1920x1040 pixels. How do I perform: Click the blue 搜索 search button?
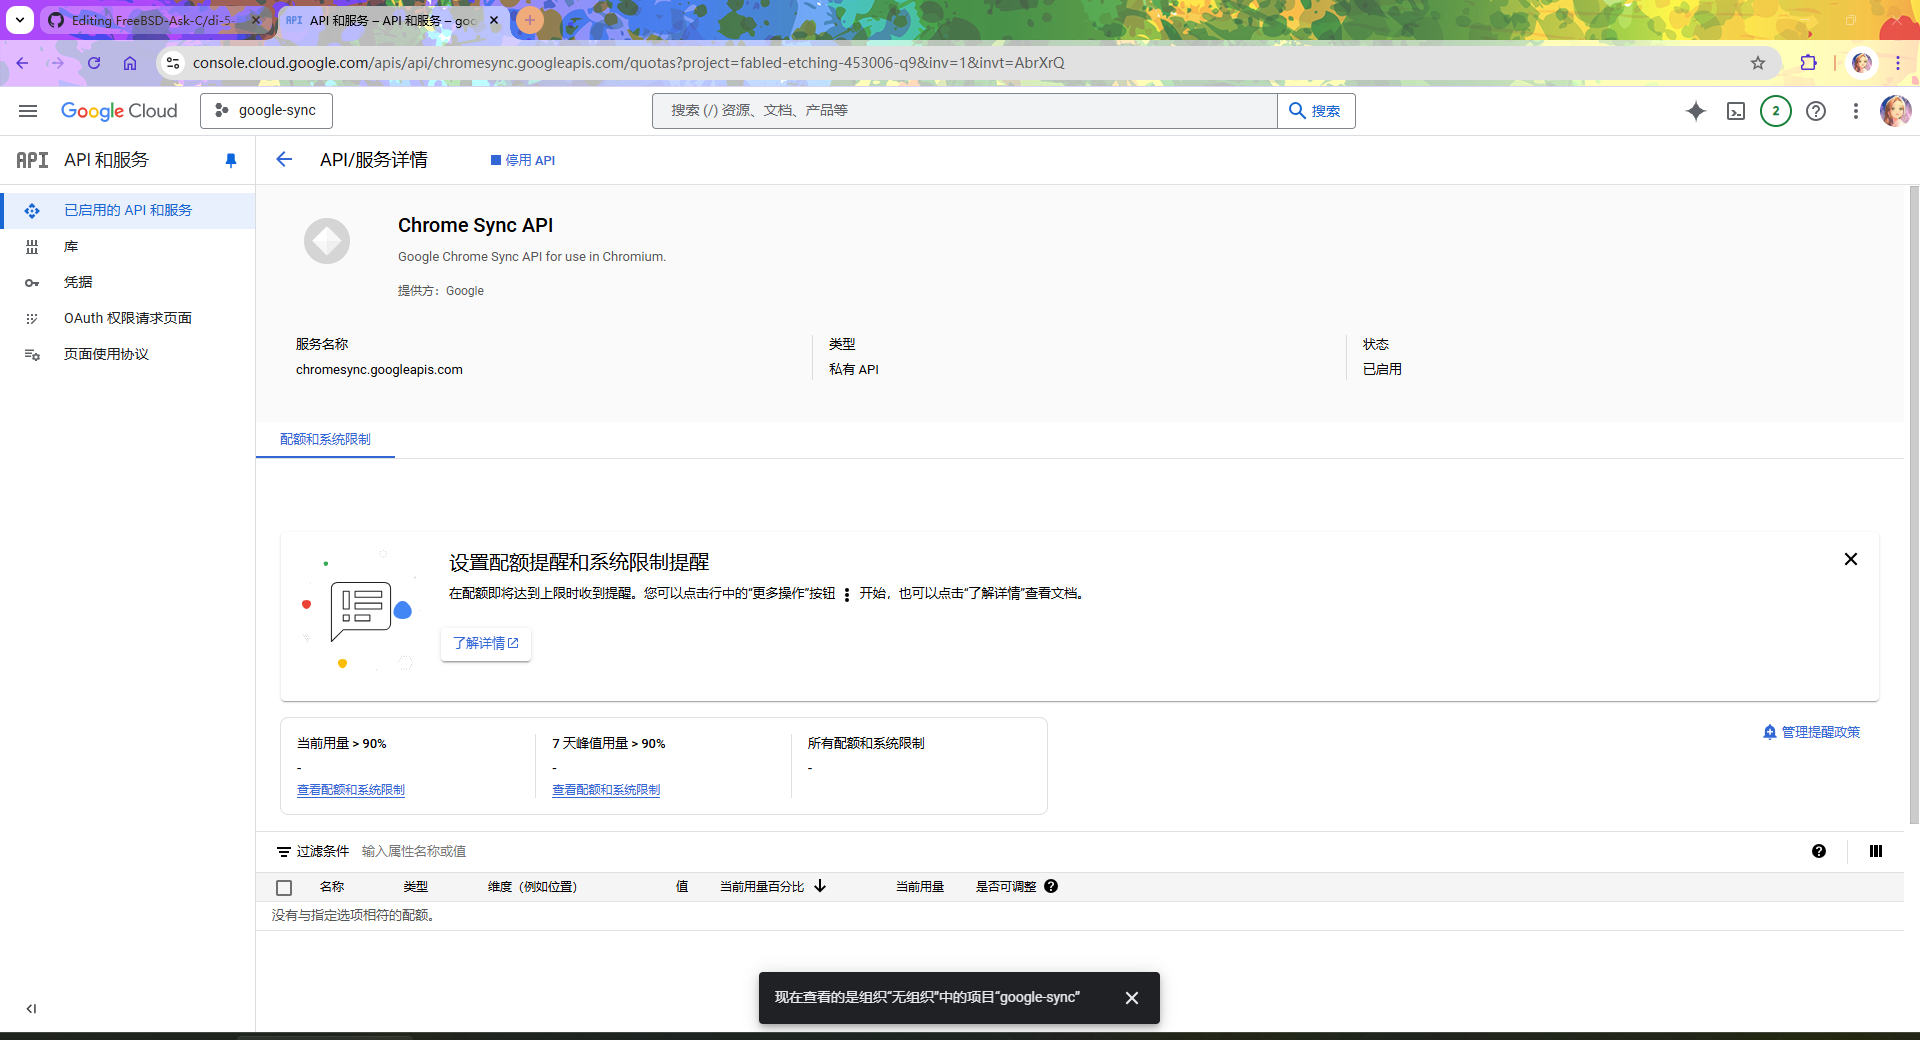1316,111
